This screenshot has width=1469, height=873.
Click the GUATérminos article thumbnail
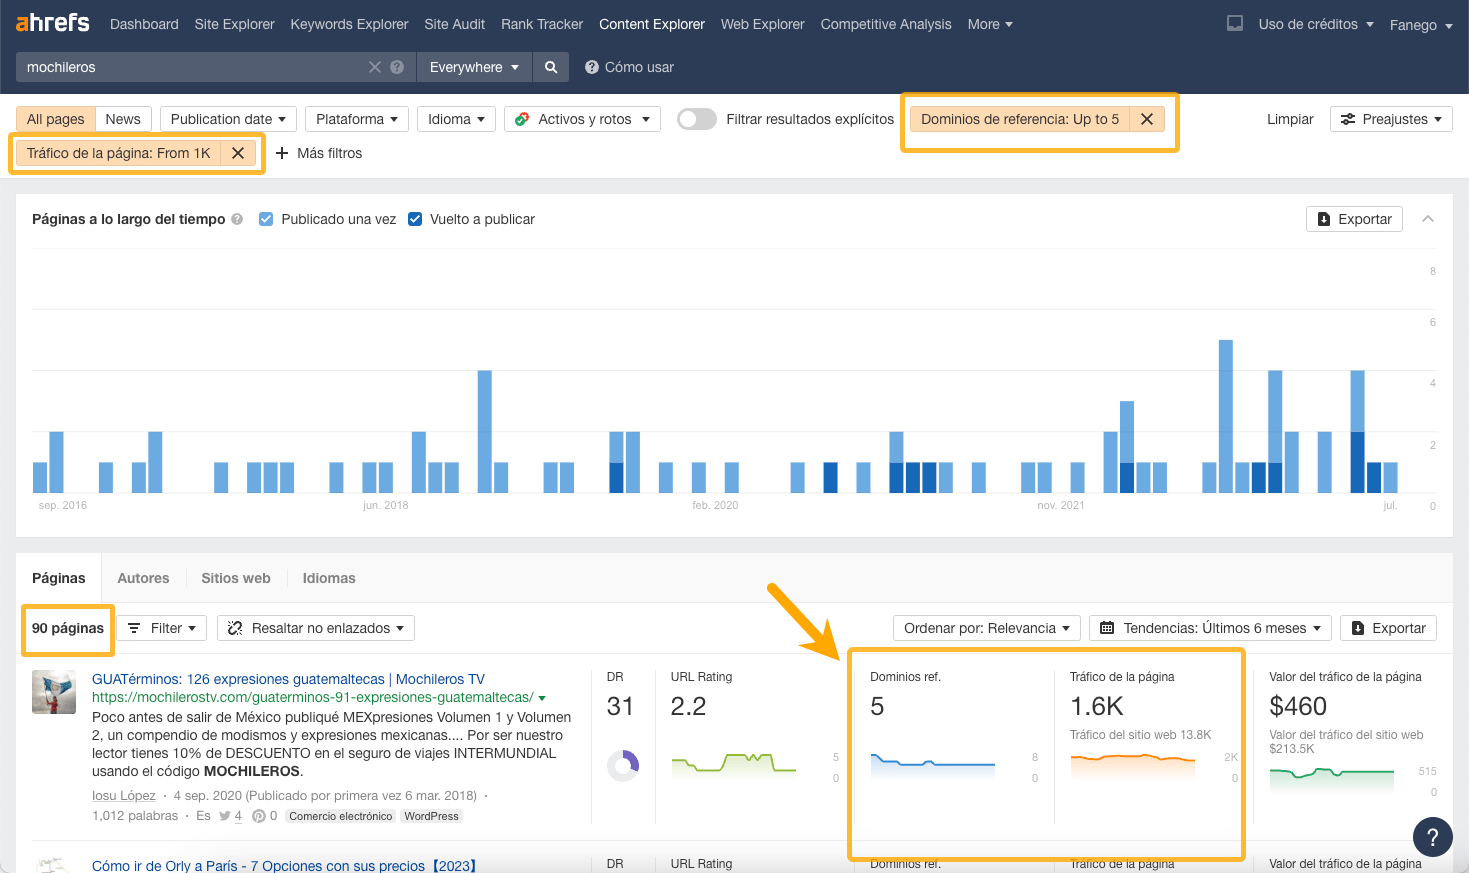click(53, 691)
